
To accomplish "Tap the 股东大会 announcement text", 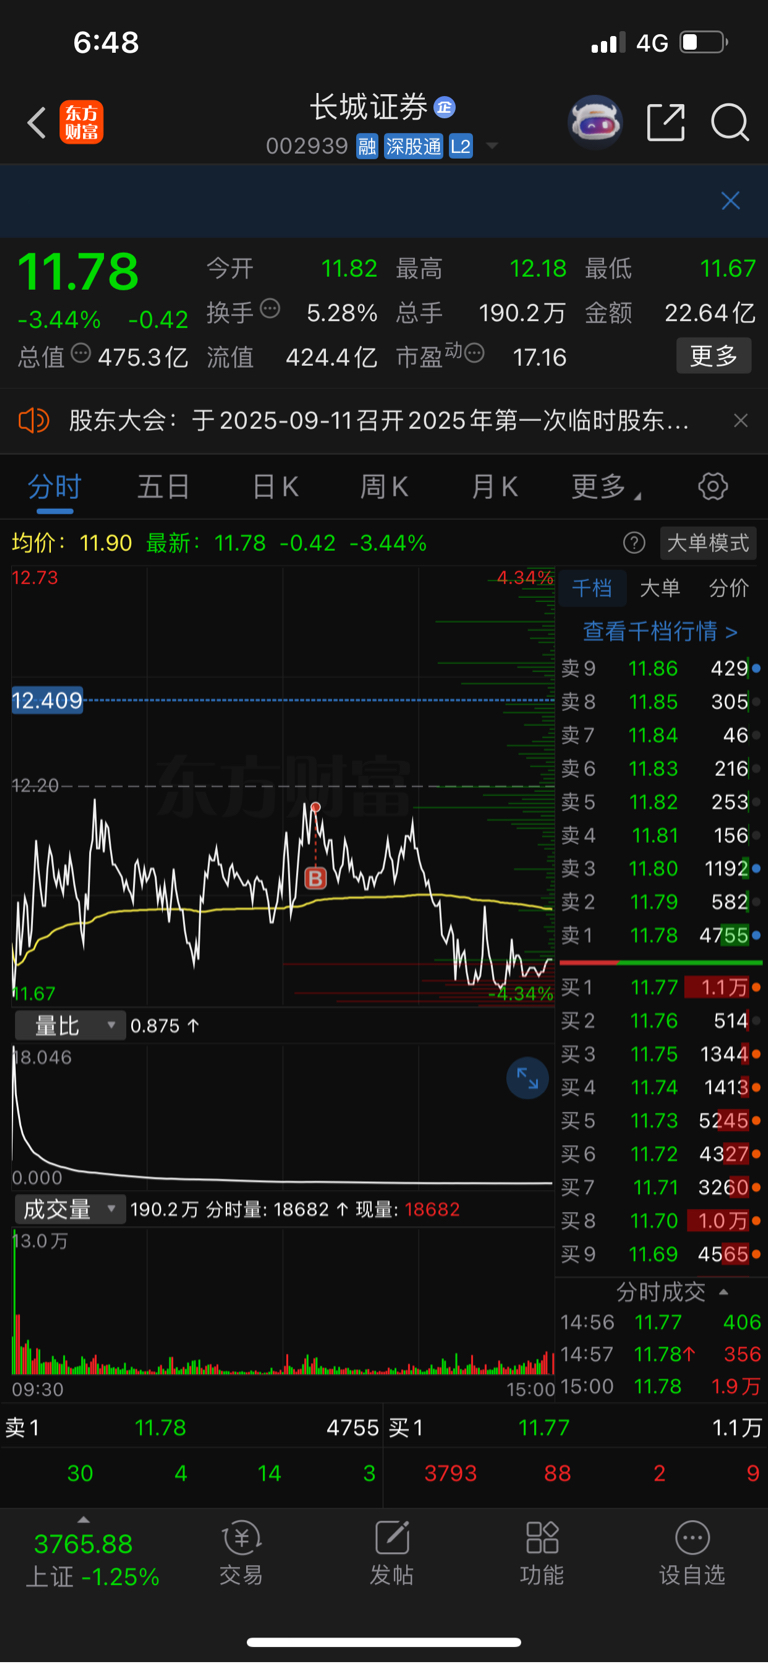I will 378,421.
